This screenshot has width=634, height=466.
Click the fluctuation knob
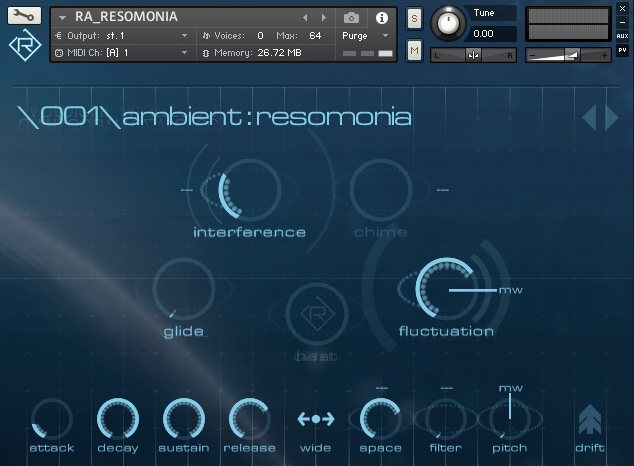click(444, 289)
